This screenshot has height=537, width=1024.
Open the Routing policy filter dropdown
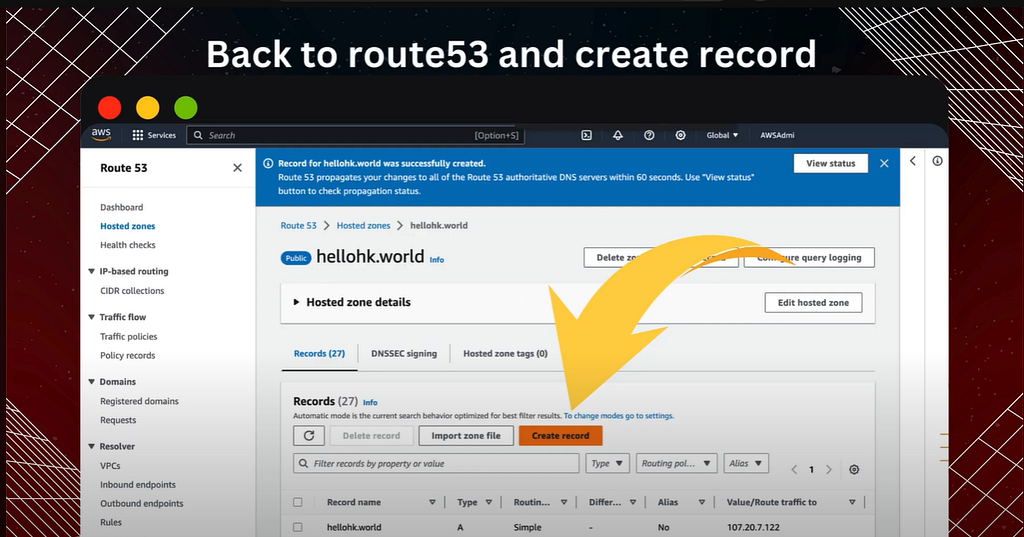click(676, 463)
